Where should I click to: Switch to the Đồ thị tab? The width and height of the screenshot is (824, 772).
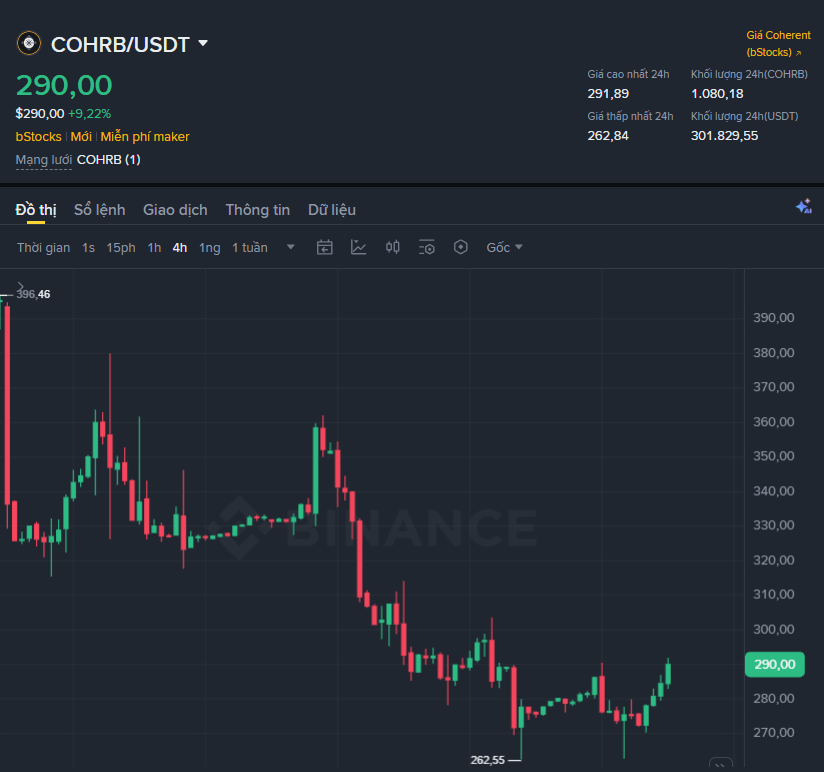point(36,210)
